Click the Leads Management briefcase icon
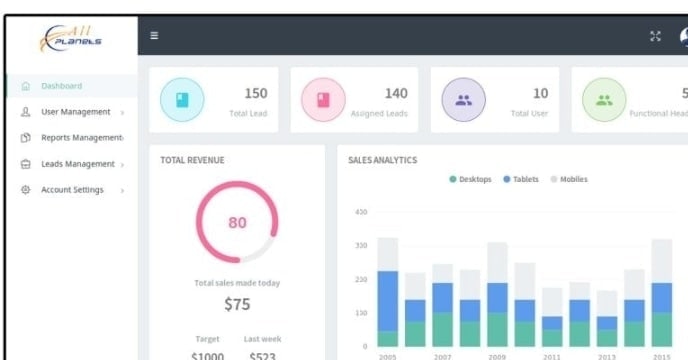 click(26, 164)
